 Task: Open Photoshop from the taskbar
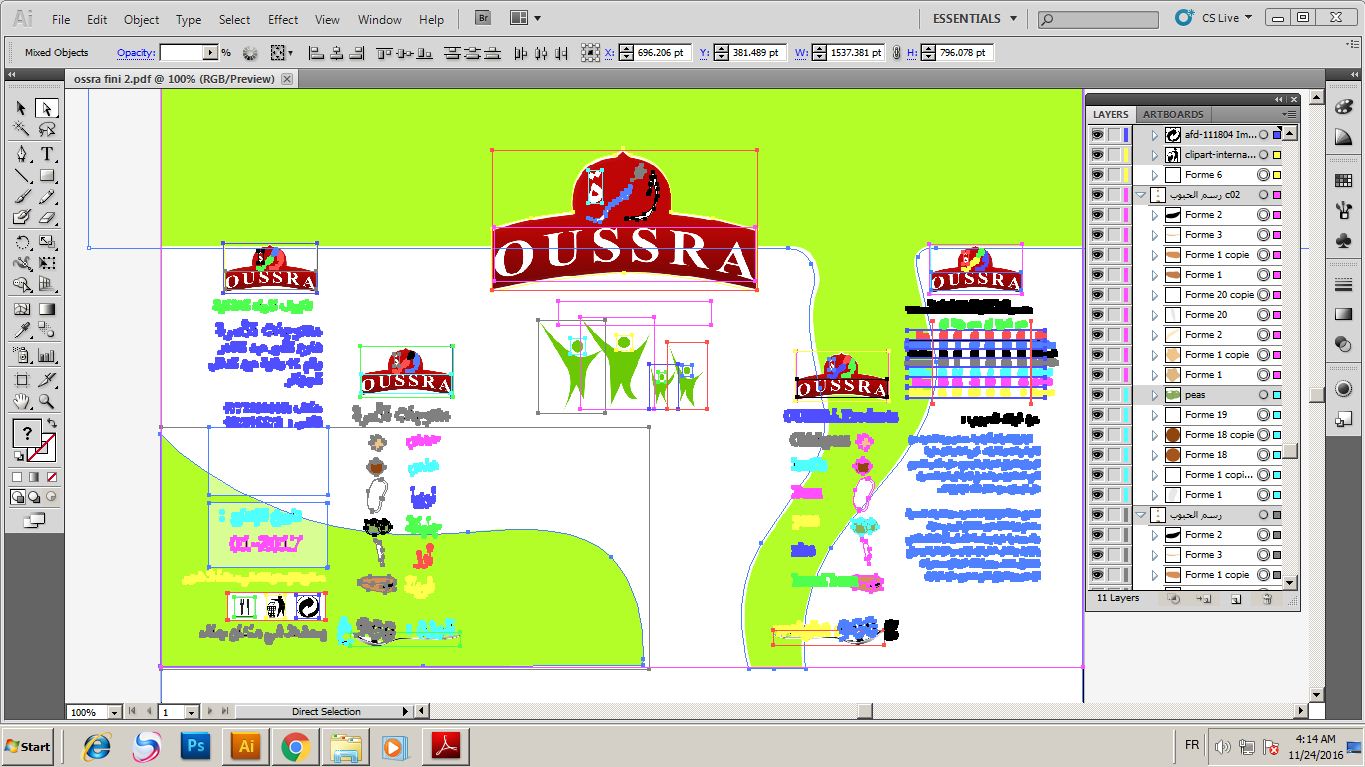tap(196, 746)
